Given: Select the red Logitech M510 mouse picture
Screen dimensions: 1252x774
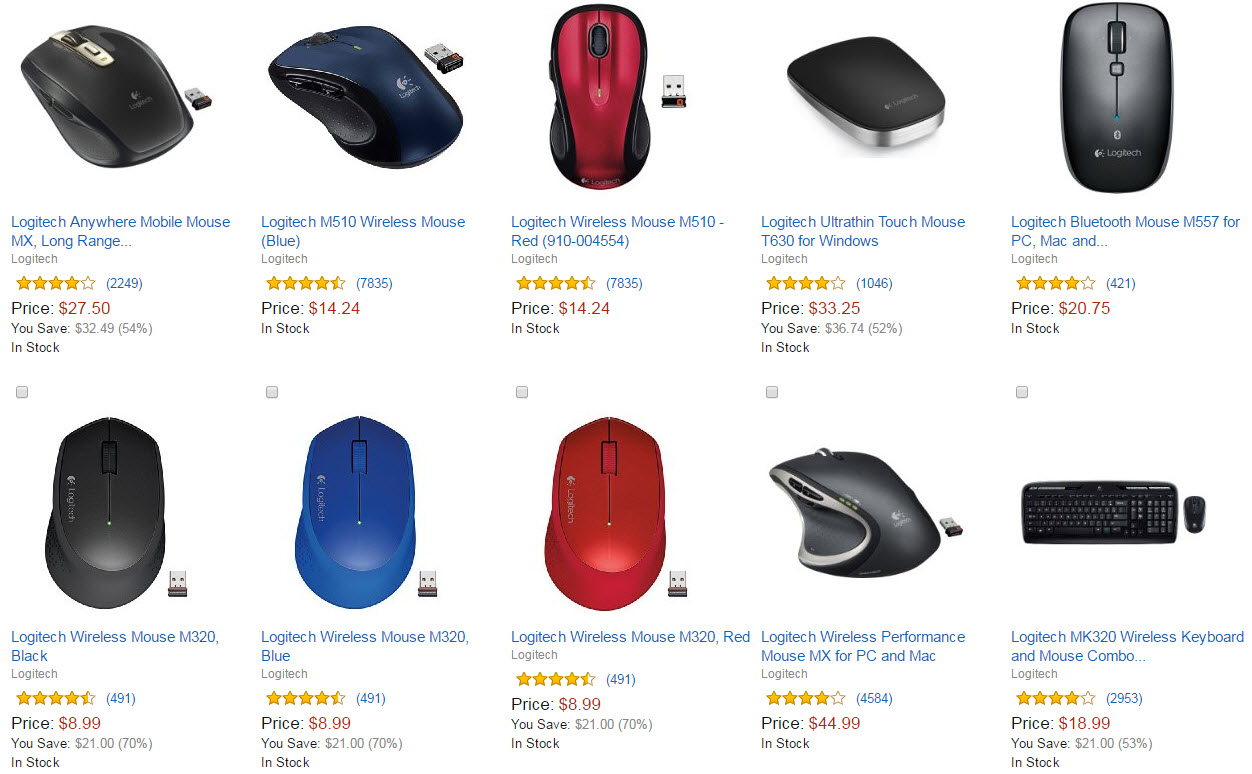Looking at the screenshot, I should [615, 100].
